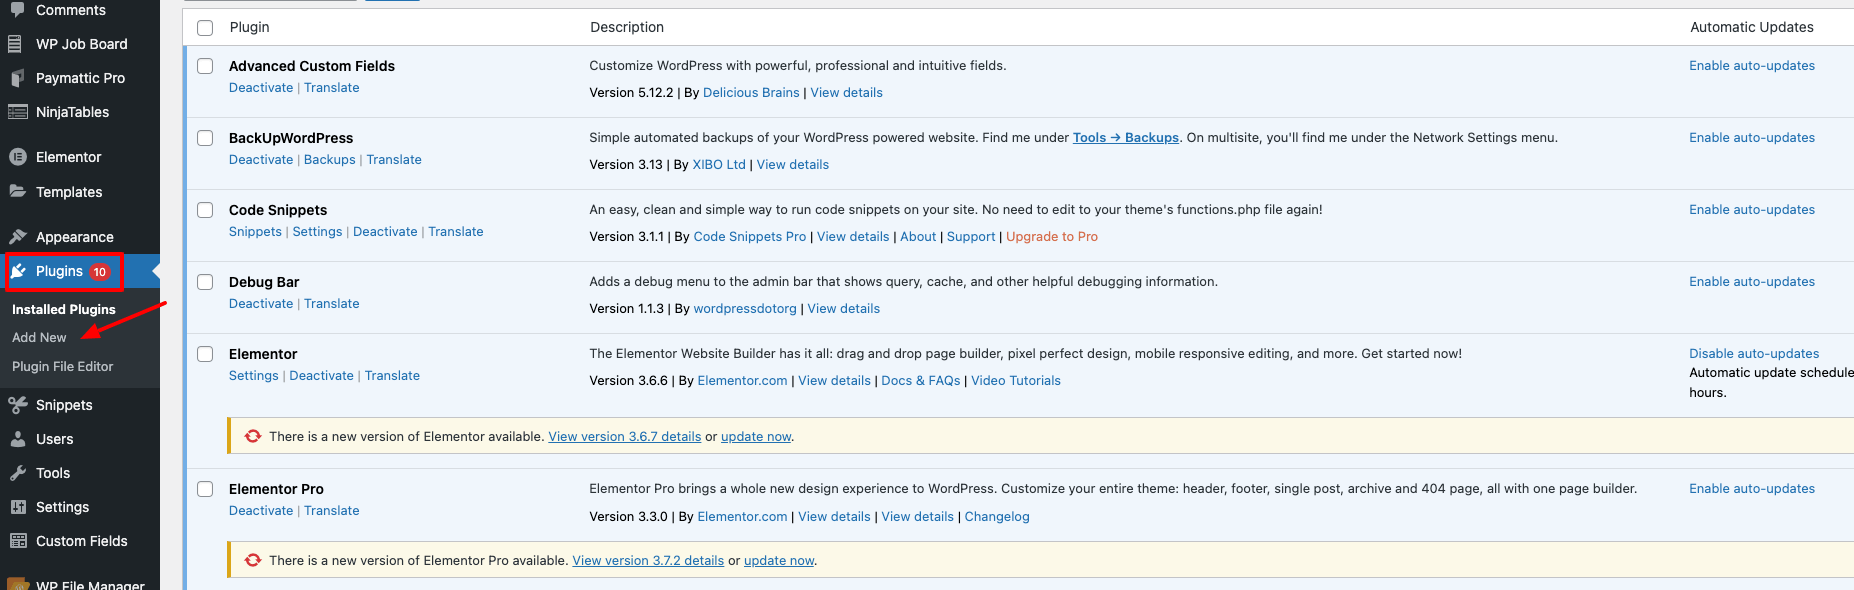This screenshot has width=1854, height=590.
Task: Click the WP File Manager folder icon
Action: (x=17, y=584)
